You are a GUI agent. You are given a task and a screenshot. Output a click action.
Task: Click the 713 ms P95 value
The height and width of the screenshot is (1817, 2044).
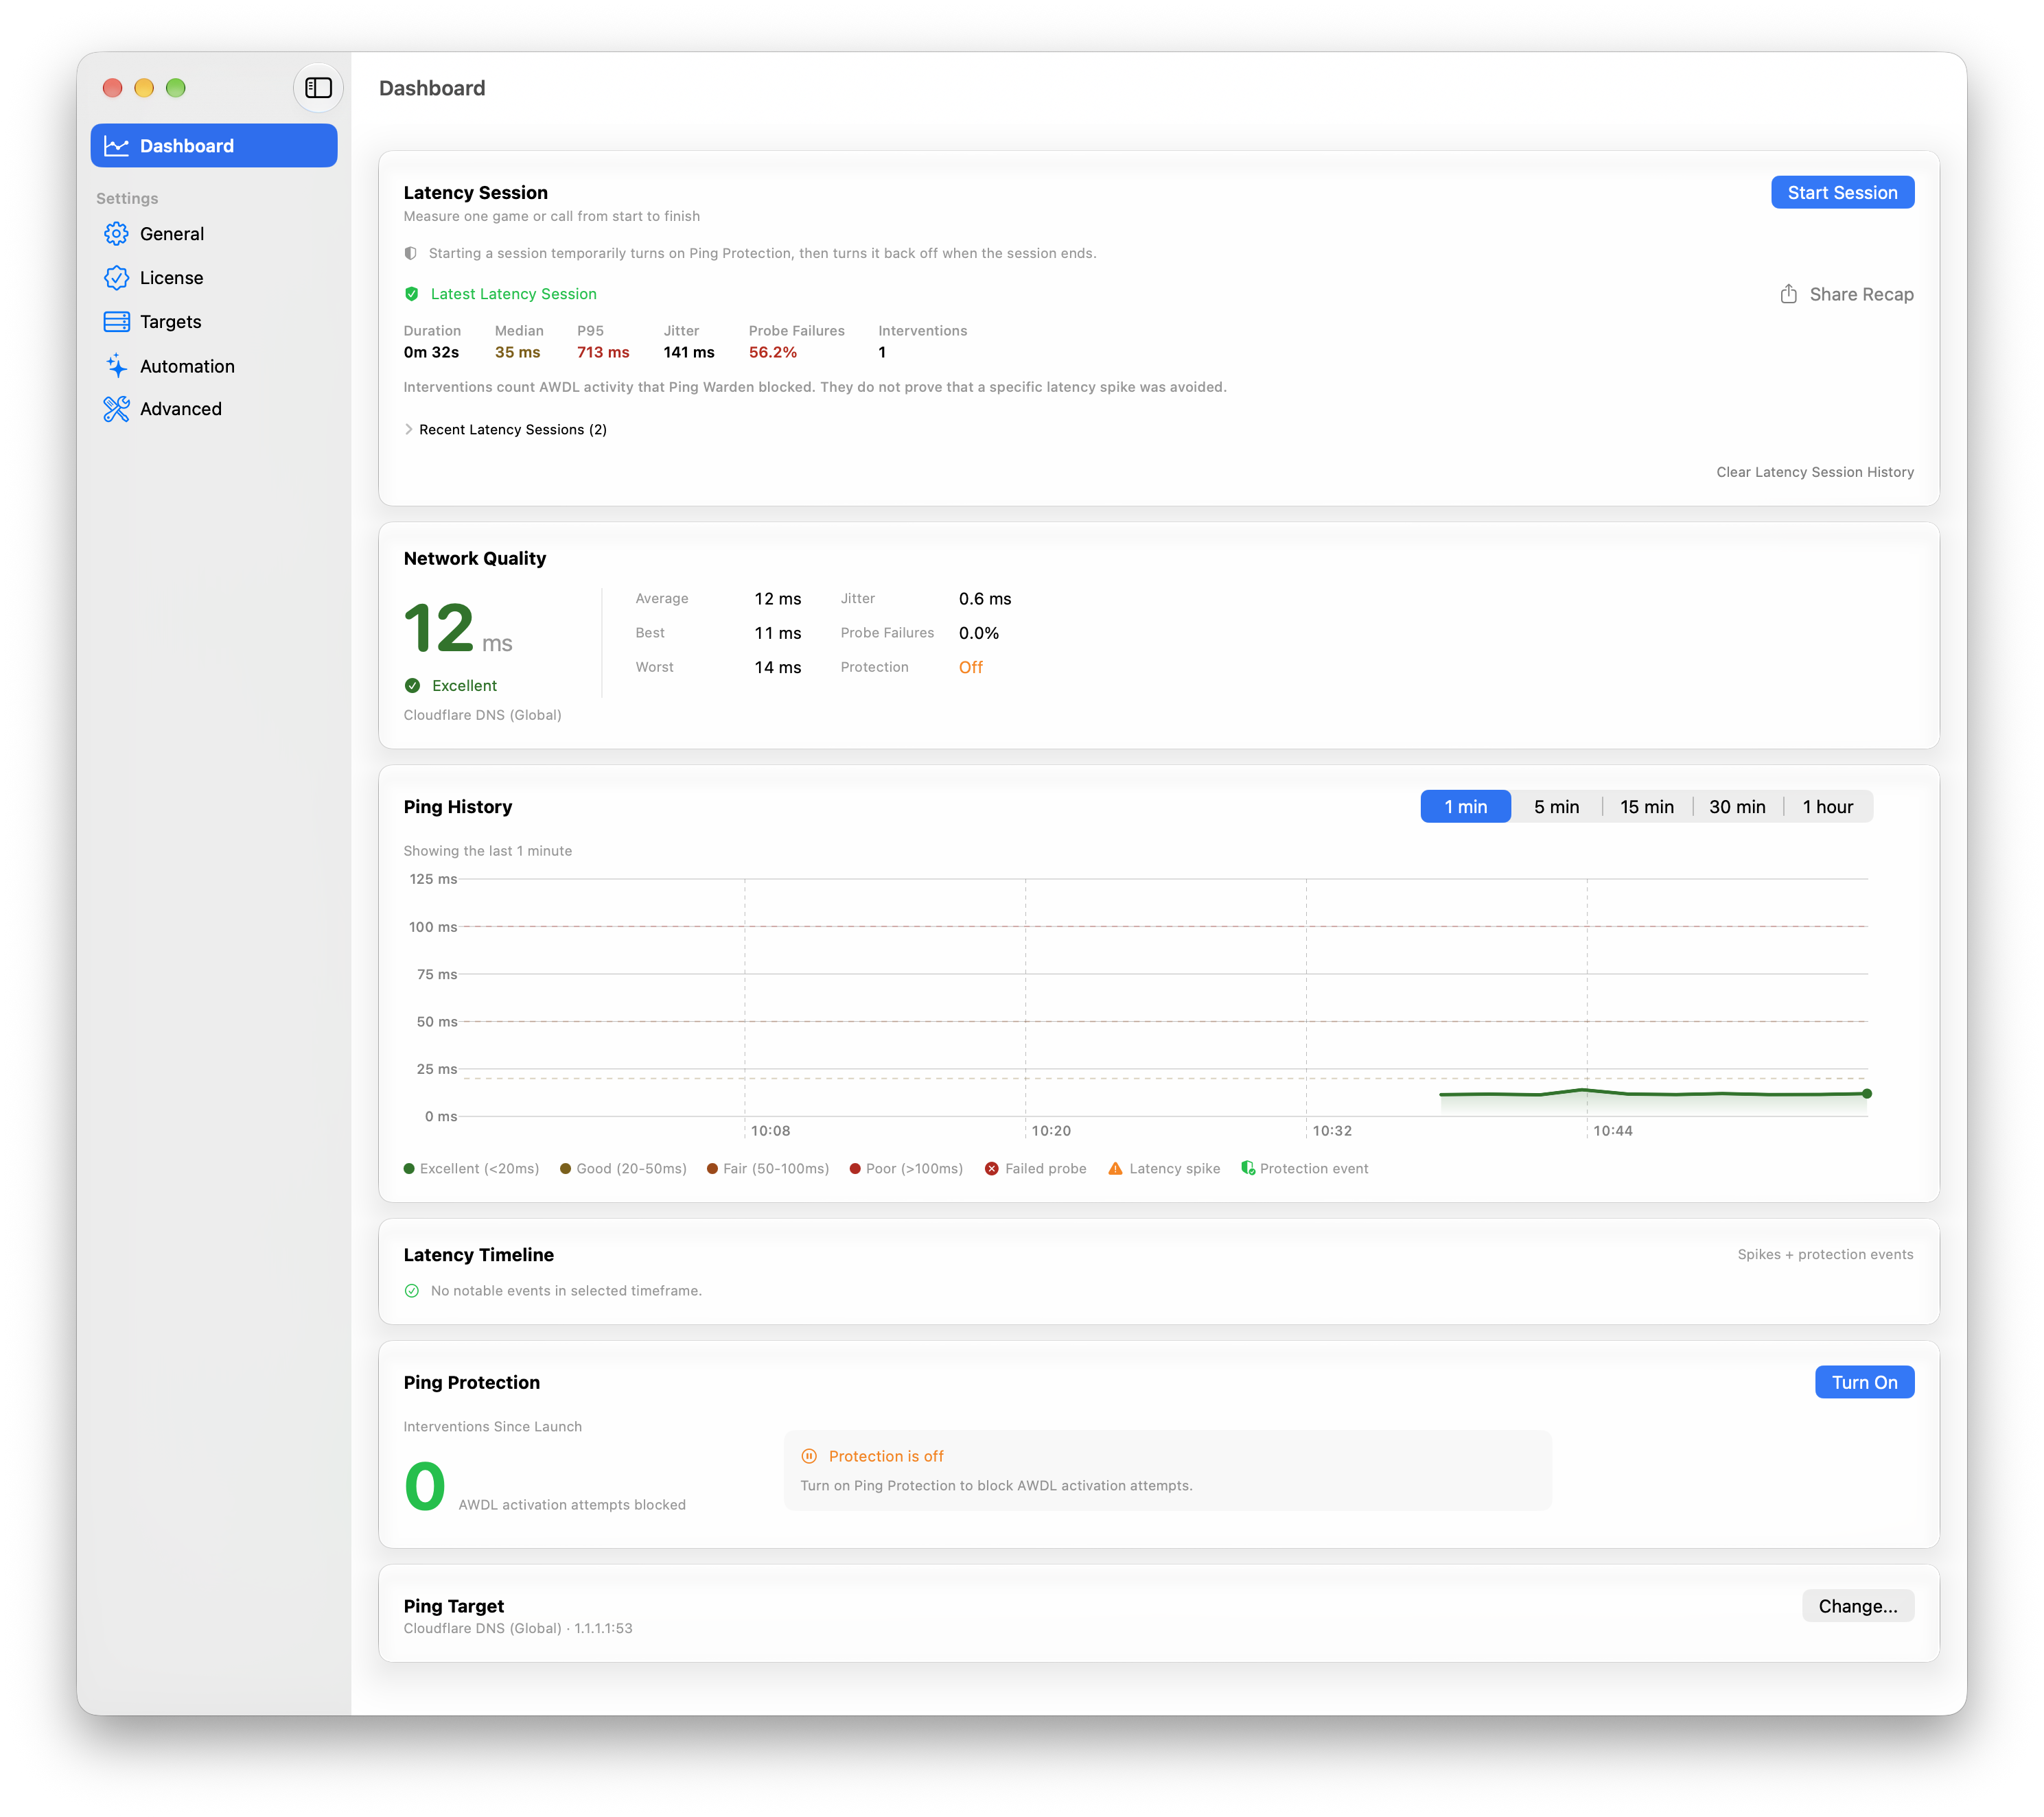[x=603, y=353]
